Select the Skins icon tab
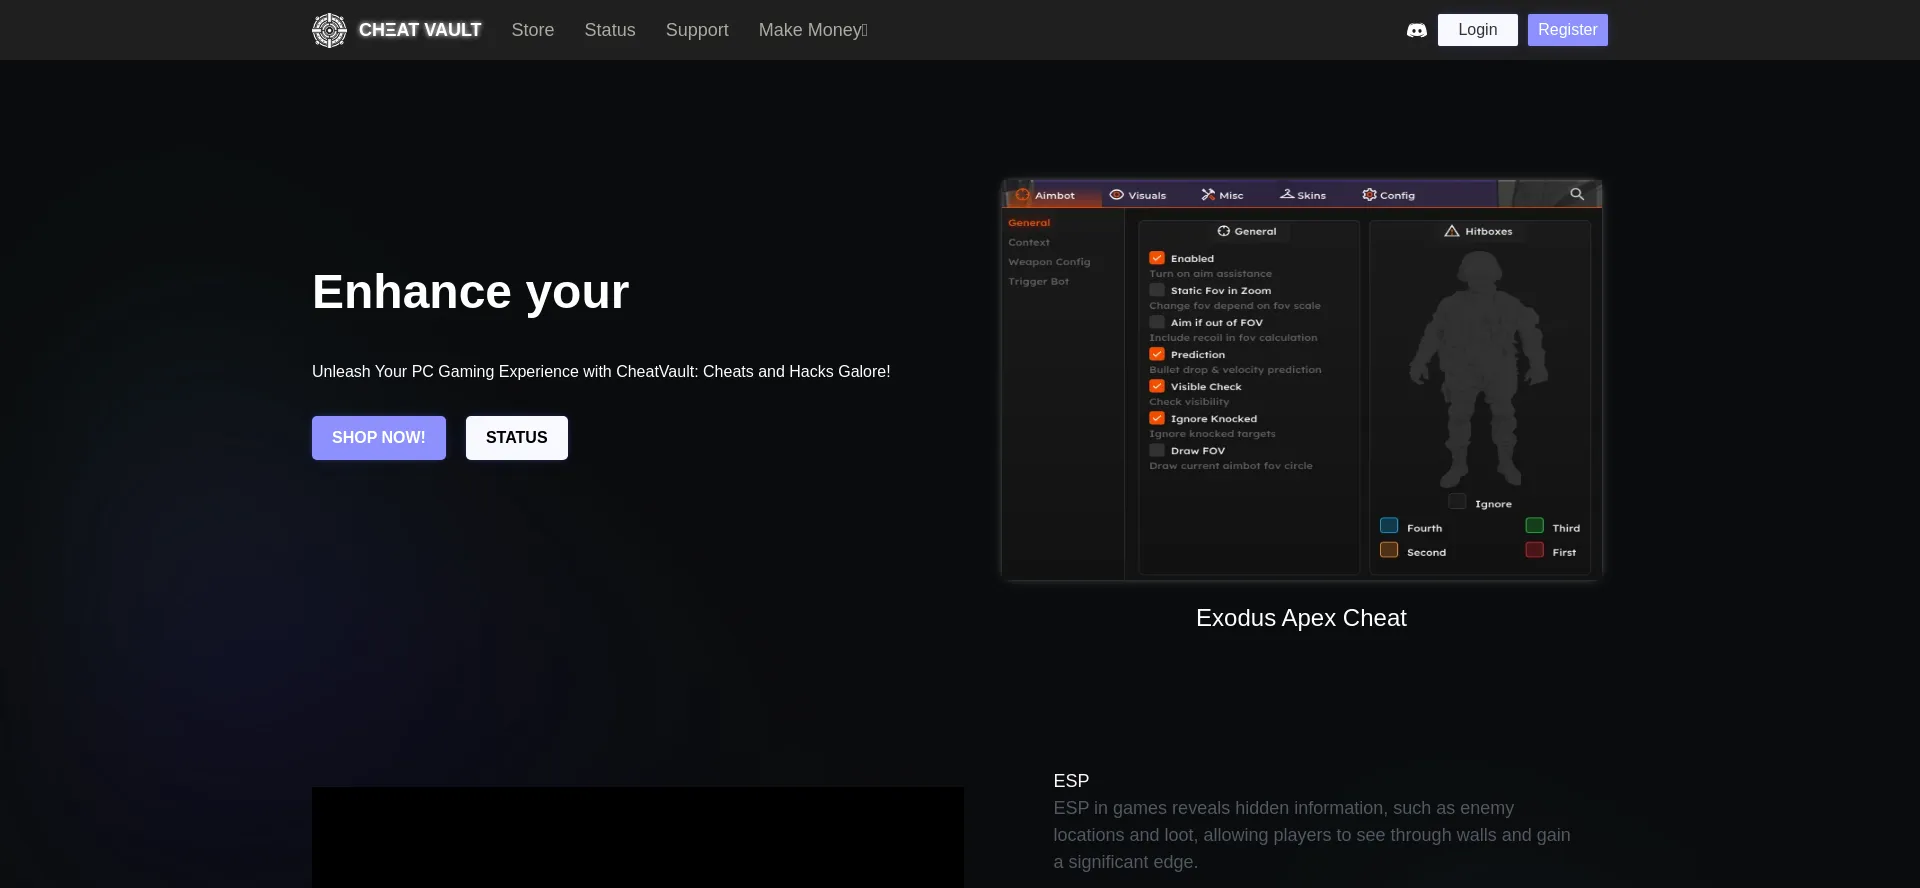The height and width of the screenshot is (888, 1920). click(x=1287, y=195)
